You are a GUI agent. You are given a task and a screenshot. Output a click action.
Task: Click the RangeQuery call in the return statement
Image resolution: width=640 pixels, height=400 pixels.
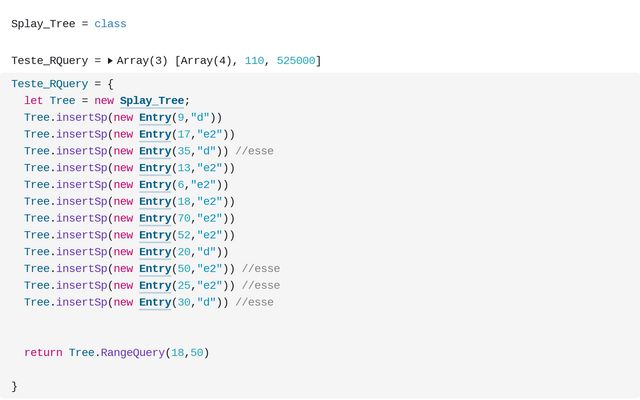[x=134, y=352]
